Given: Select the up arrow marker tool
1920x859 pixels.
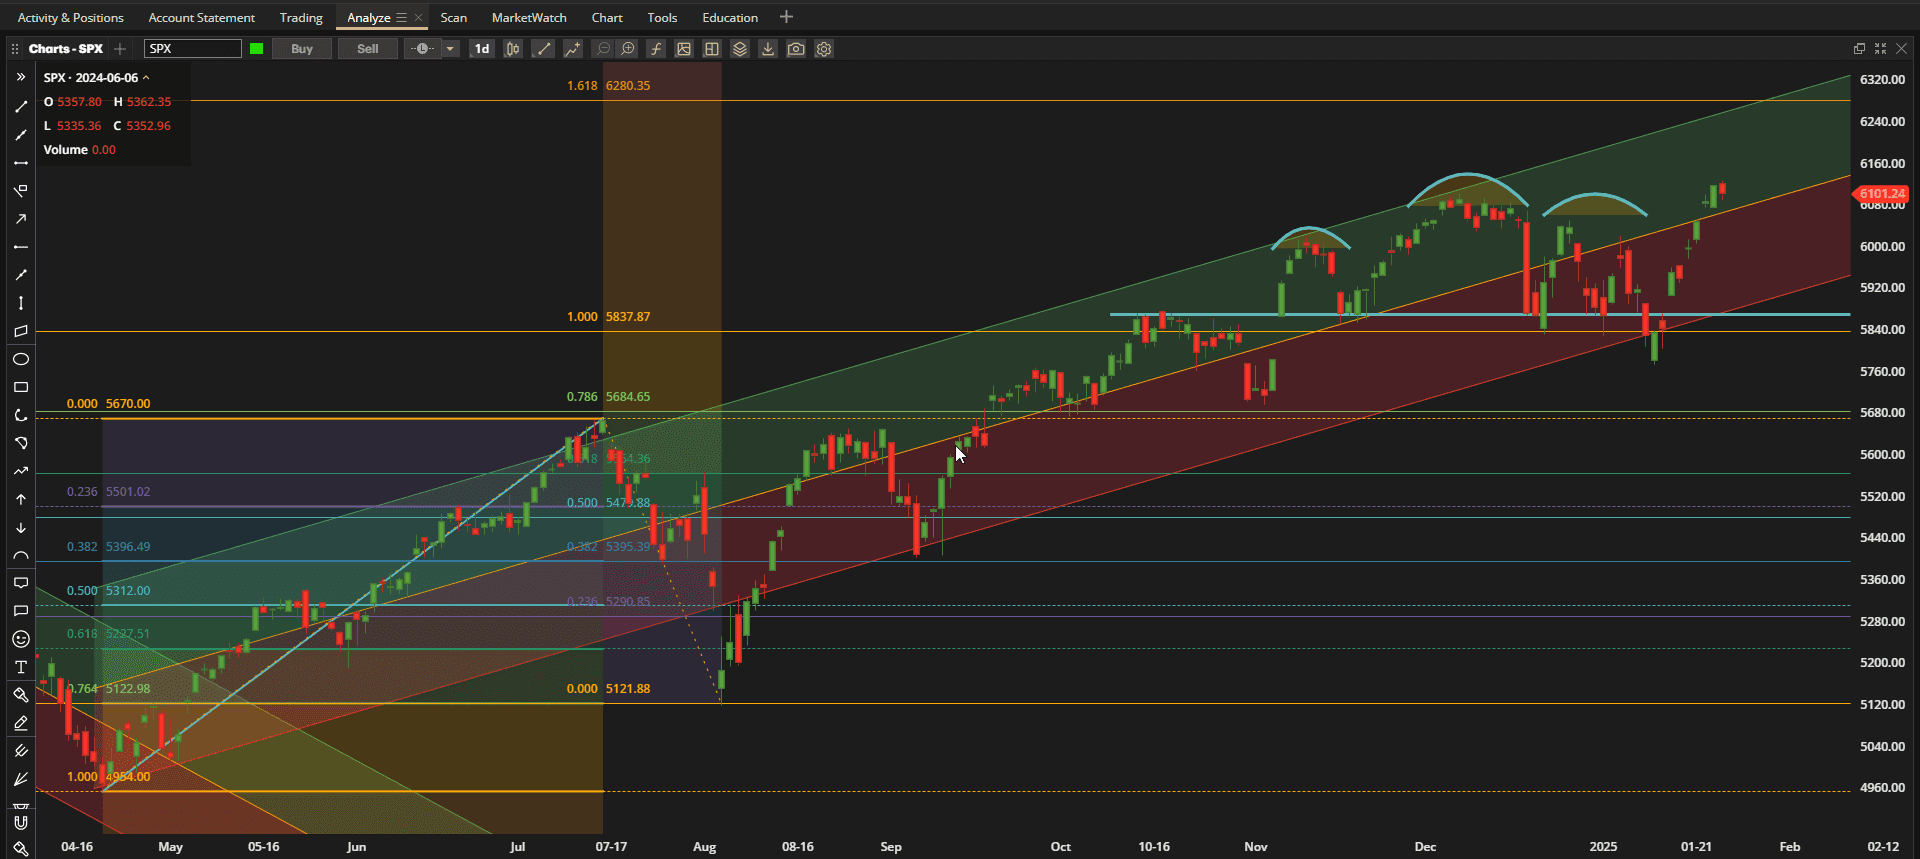Looking at the screenshot, I should (x=21, y=499).
